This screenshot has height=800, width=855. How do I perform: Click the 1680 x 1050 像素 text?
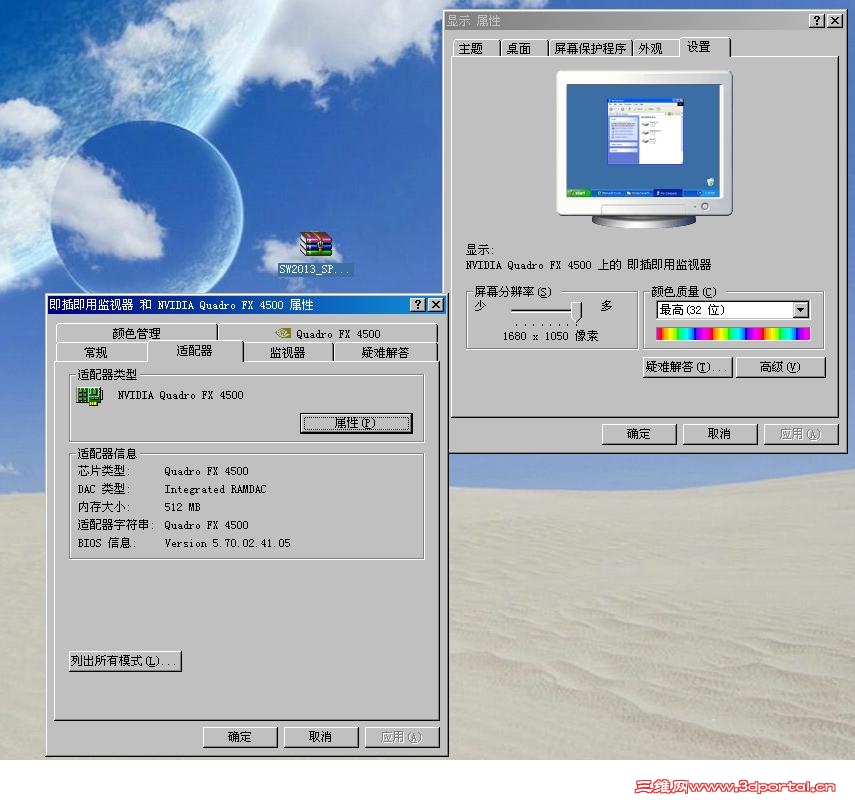click(550, 336)
